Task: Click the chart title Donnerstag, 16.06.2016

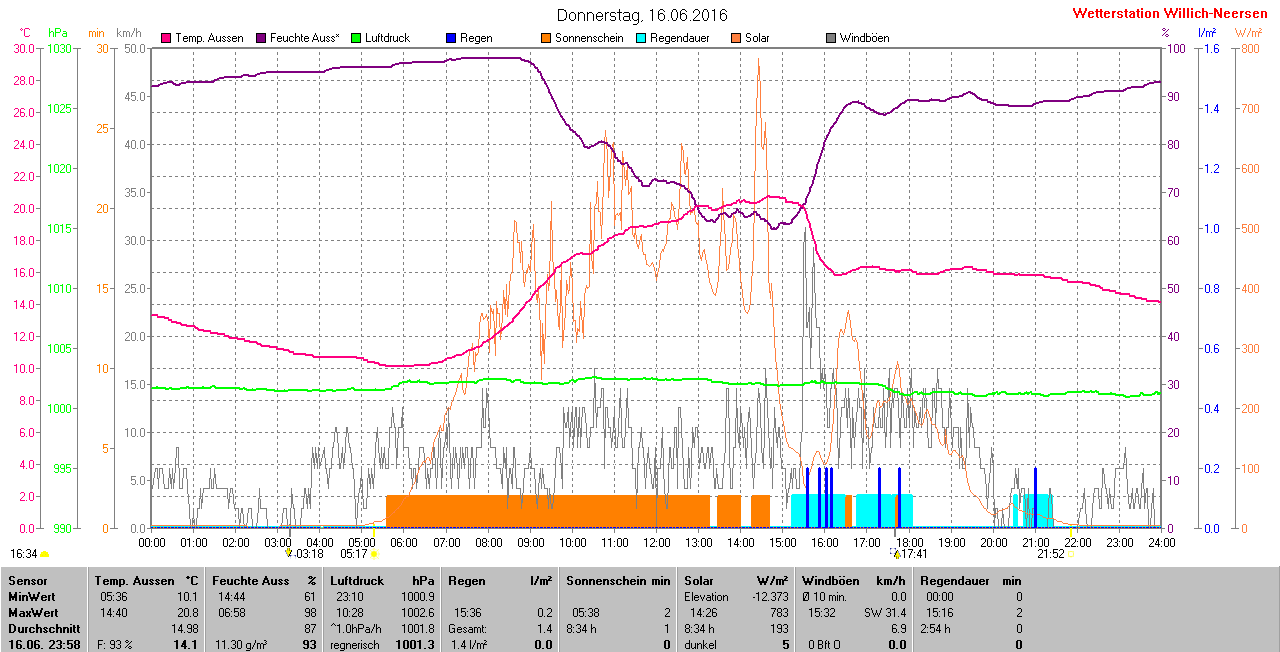Action: 642,15
